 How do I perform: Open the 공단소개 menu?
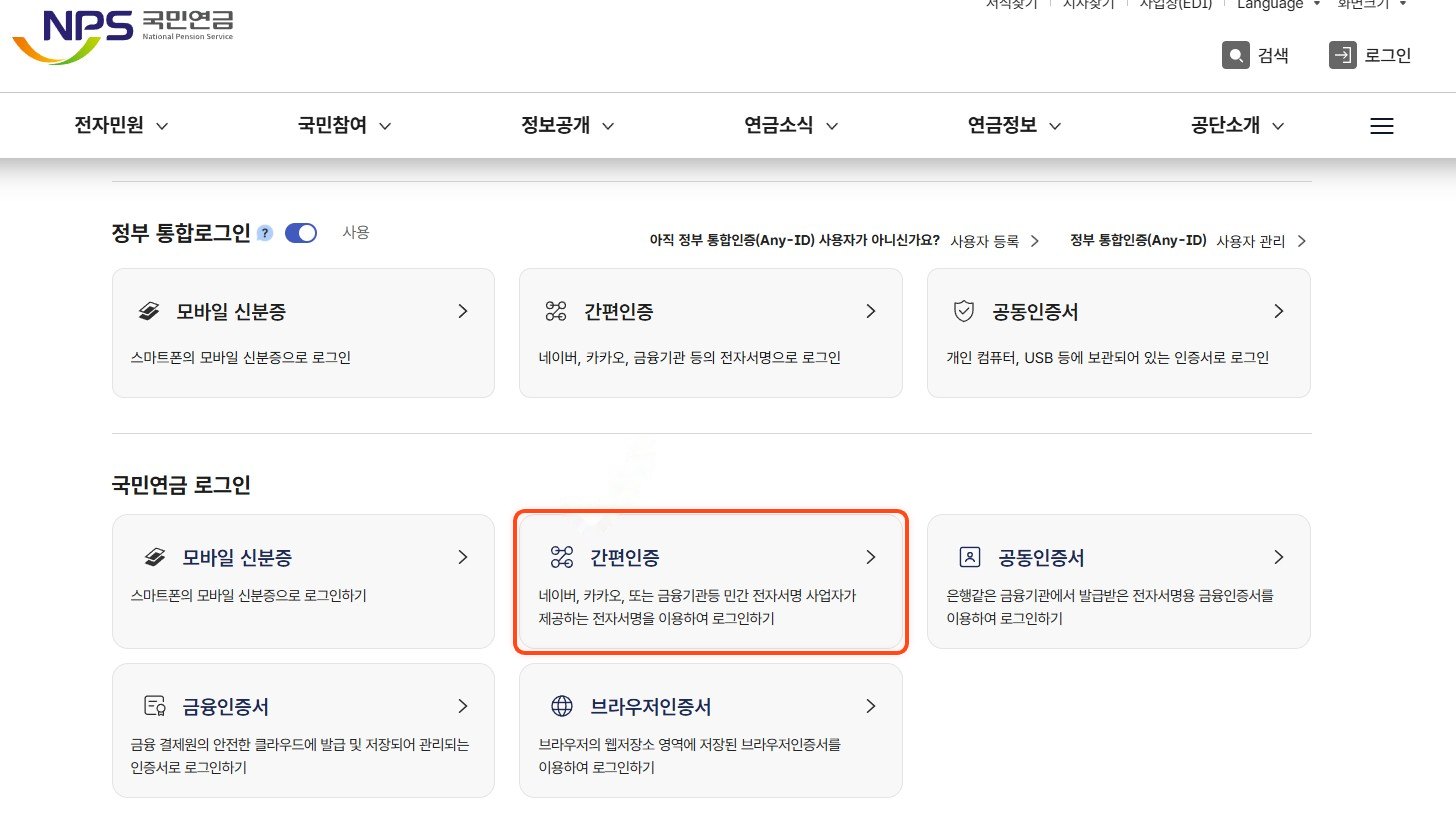pos(1237,126)
